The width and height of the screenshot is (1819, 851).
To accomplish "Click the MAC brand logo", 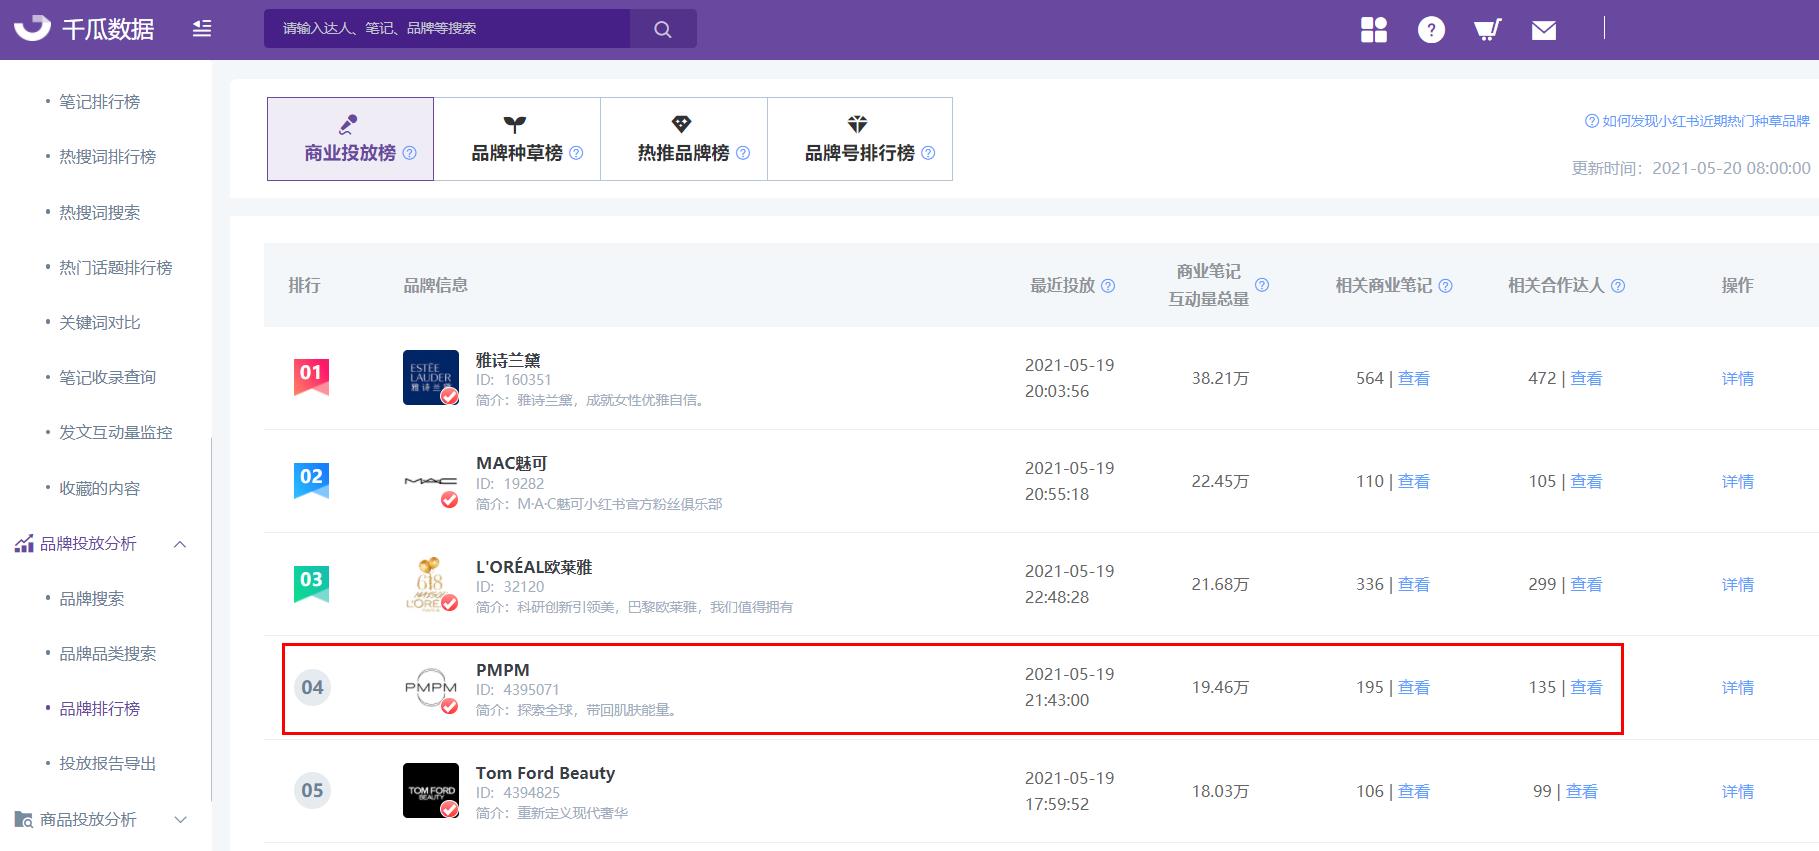I will tap(431, 481).
